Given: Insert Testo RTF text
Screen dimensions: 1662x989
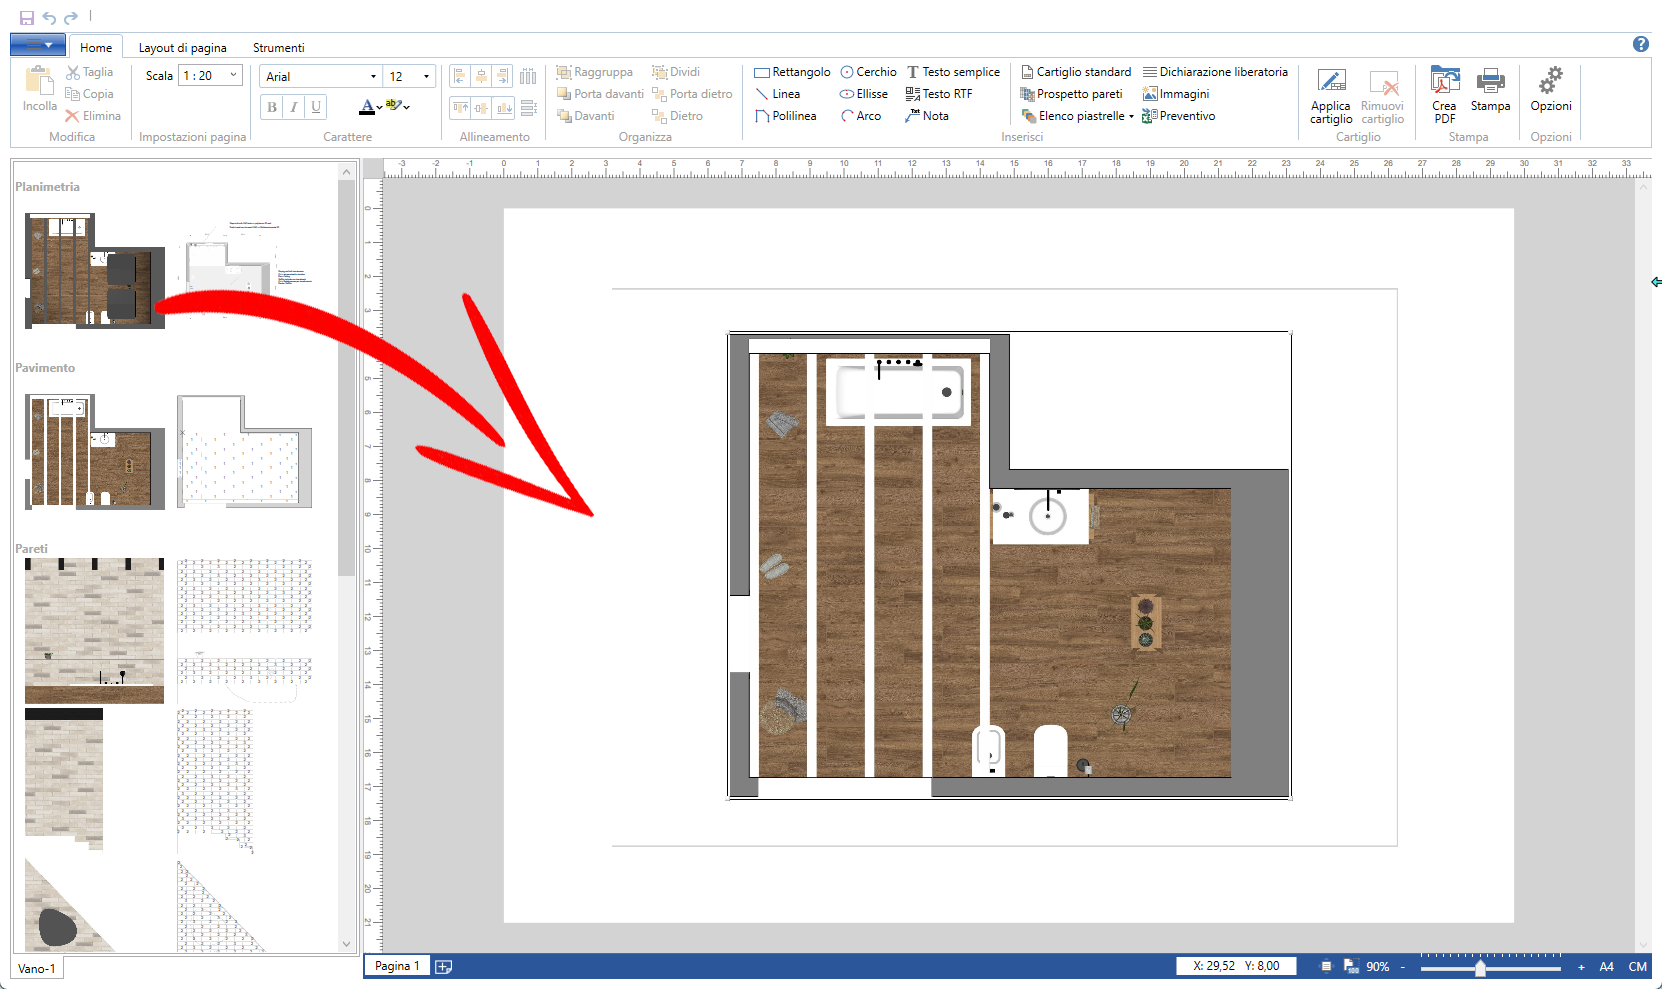Looking at the screenshot, I should point(939,94).
